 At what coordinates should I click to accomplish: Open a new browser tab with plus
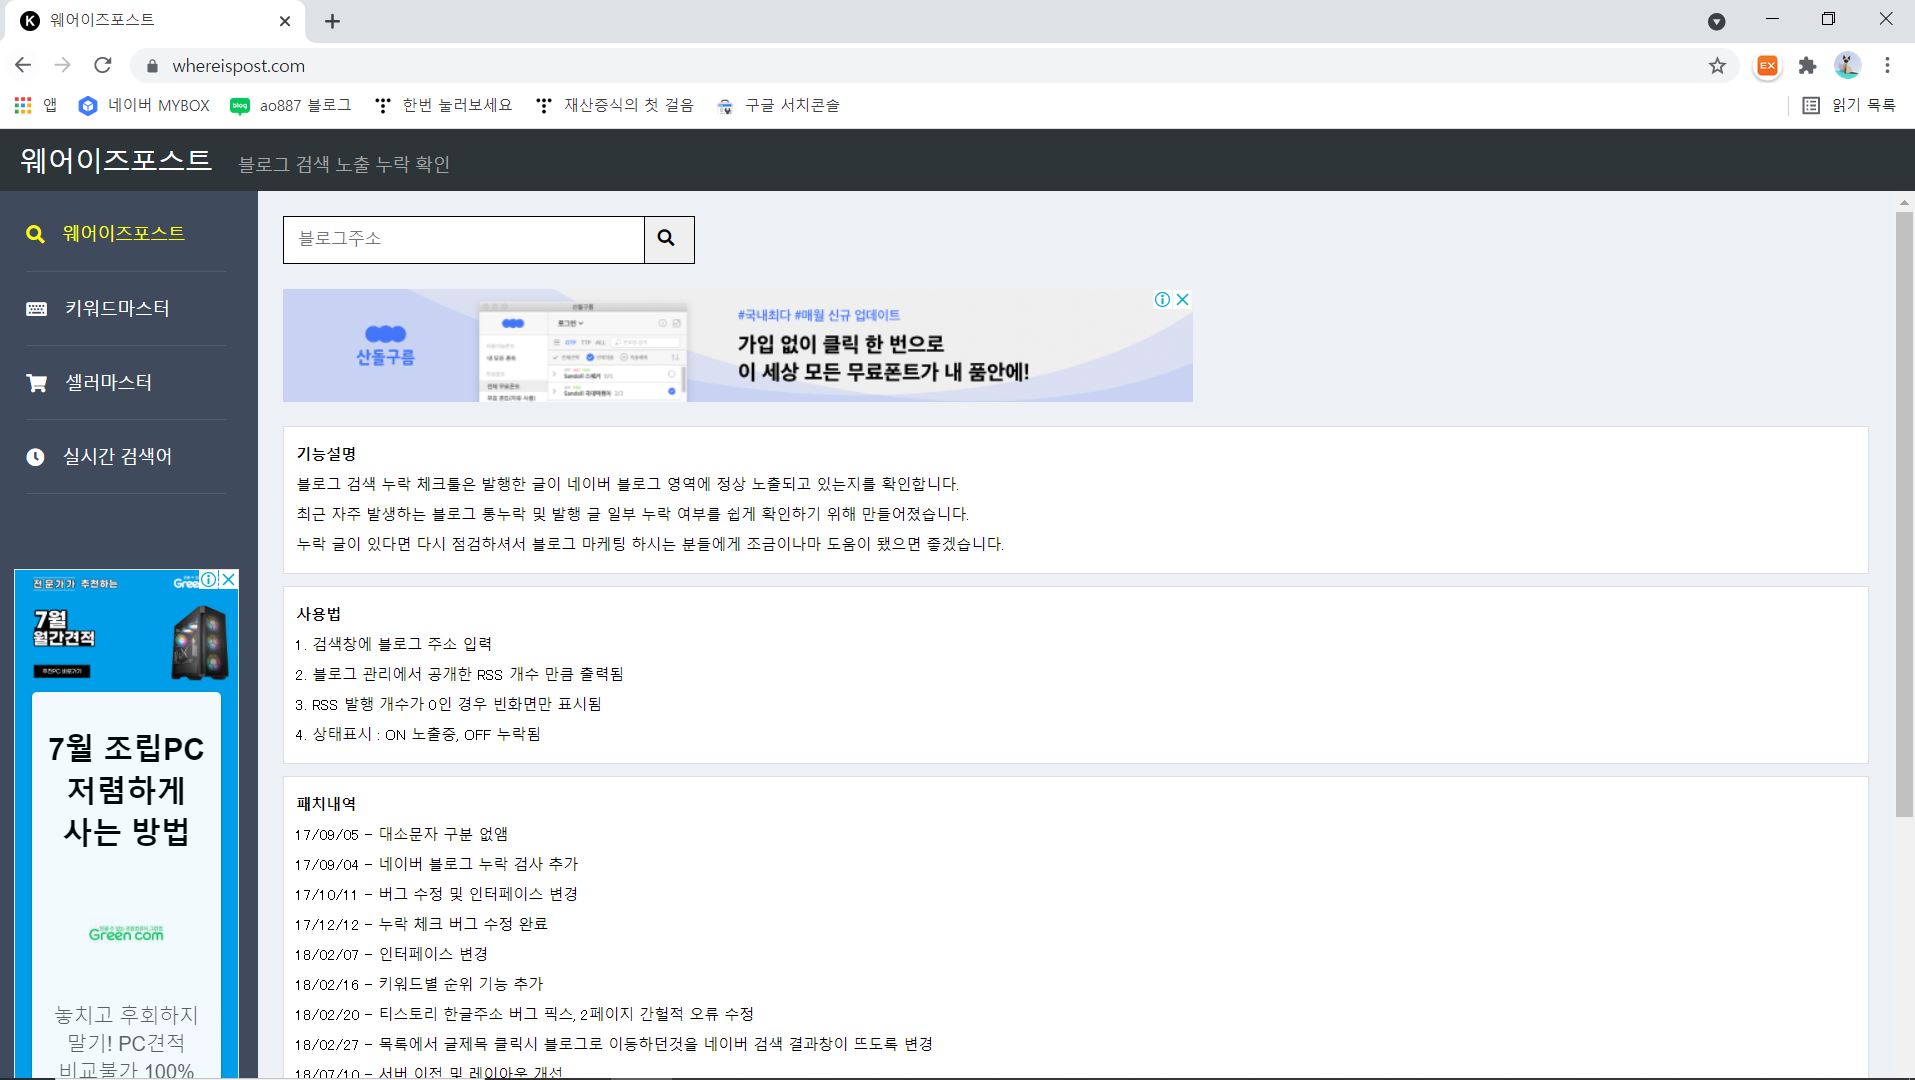pos(332,21)
